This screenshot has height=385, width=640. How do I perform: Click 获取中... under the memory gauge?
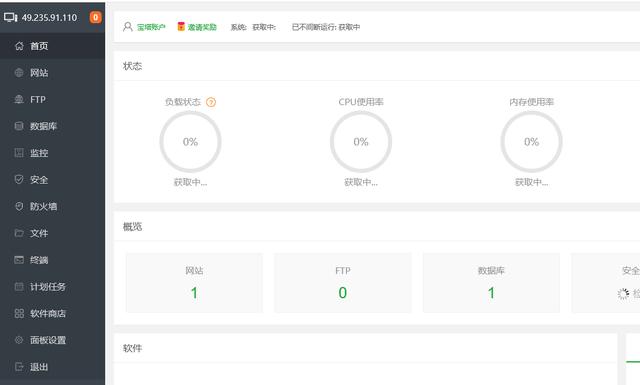click(x=531, y=182)
